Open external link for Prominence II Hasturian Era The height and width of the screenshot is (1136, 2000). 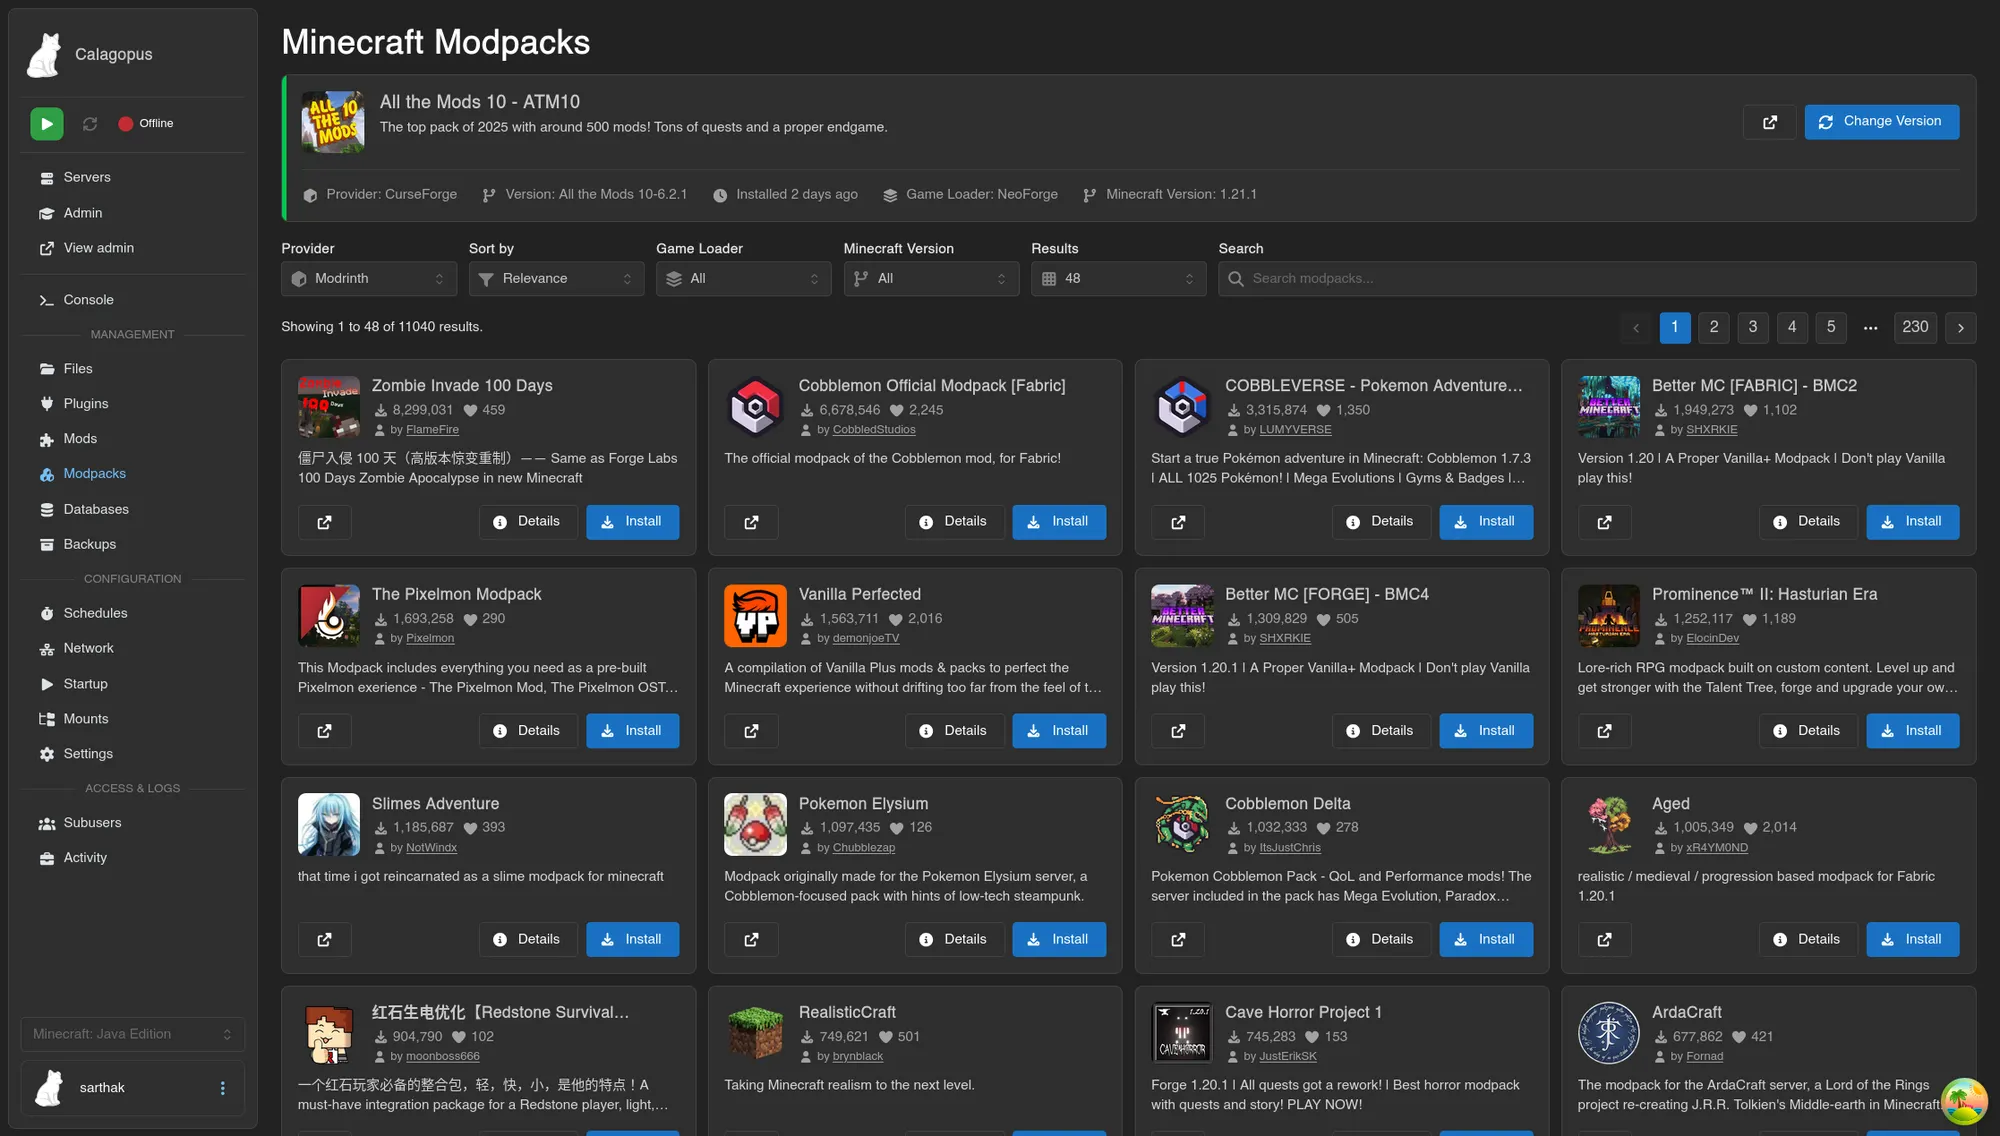tap(1605, 731)
